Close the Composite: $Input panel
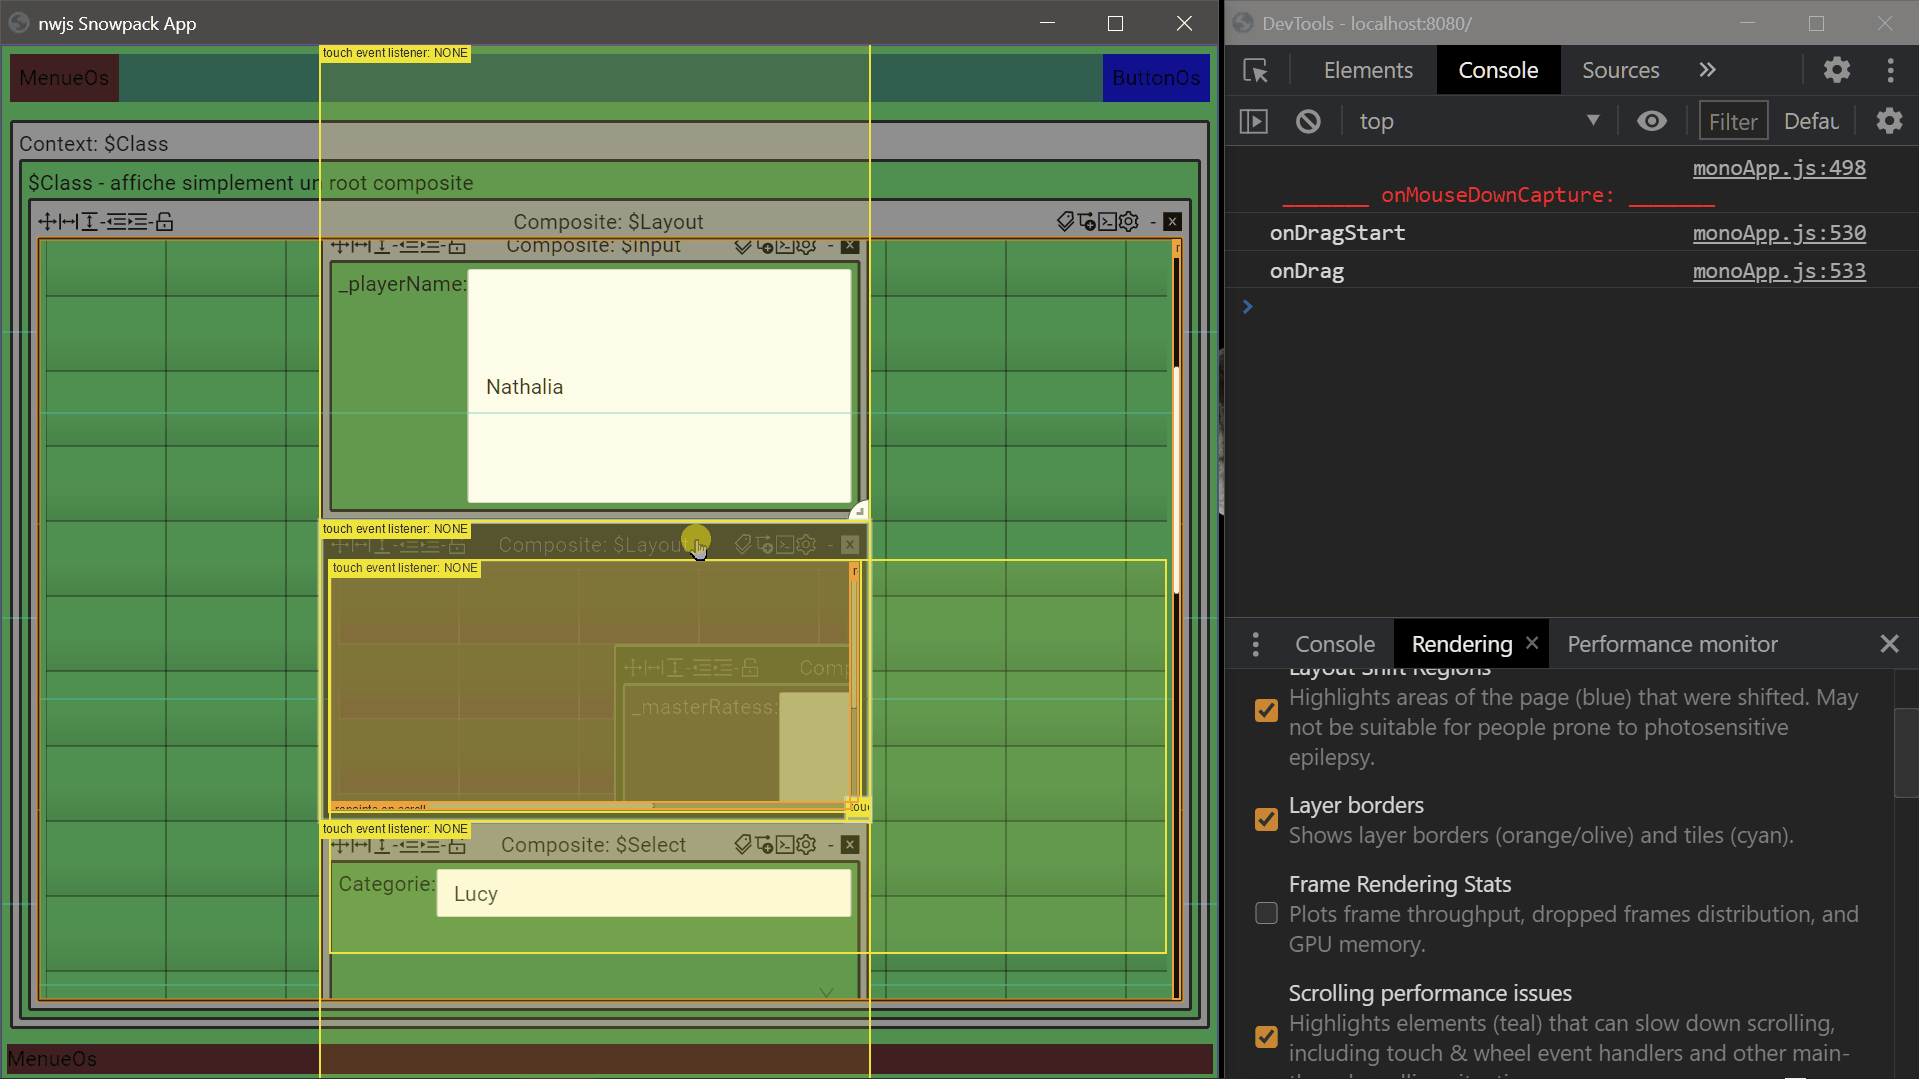The height and width of the screenshot is (1079, 1919). coord(850,246)
